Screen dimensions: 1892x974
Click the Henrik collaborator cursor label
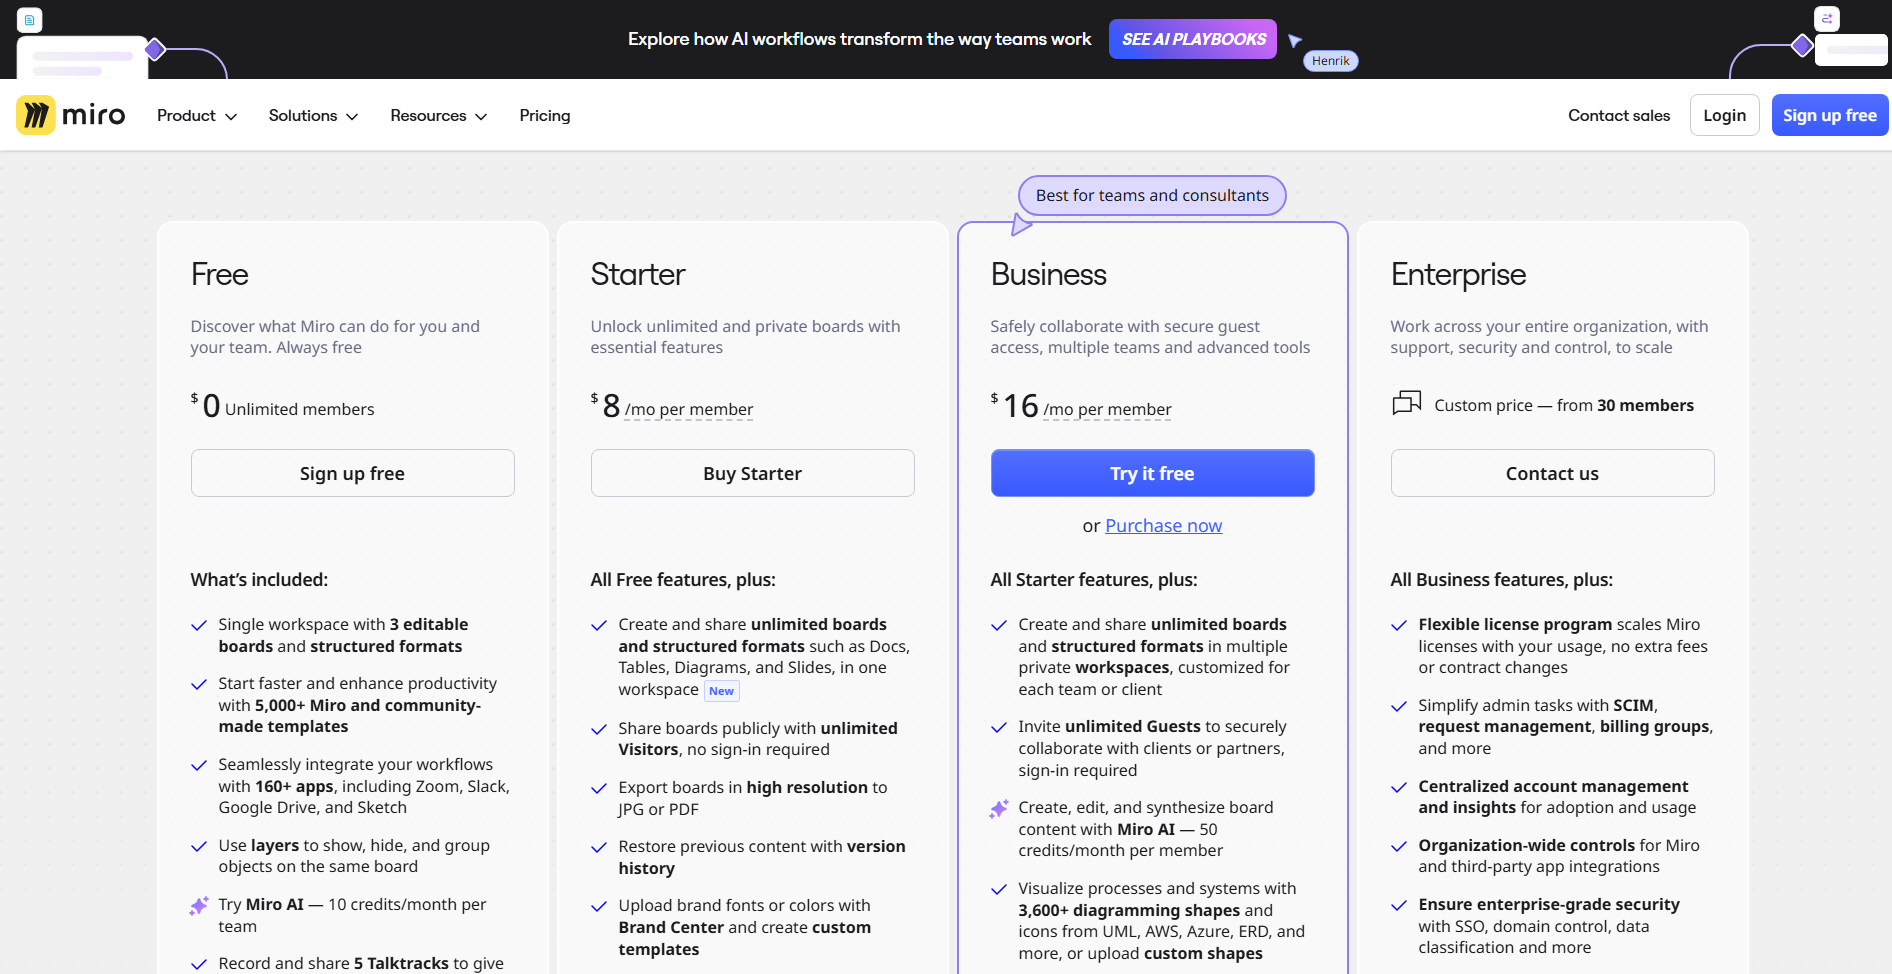coord(1330,60)
